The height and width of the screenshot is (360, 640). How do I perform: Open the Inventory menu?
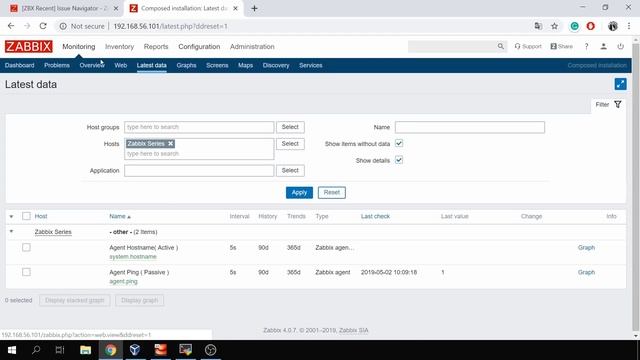(119, 47)
